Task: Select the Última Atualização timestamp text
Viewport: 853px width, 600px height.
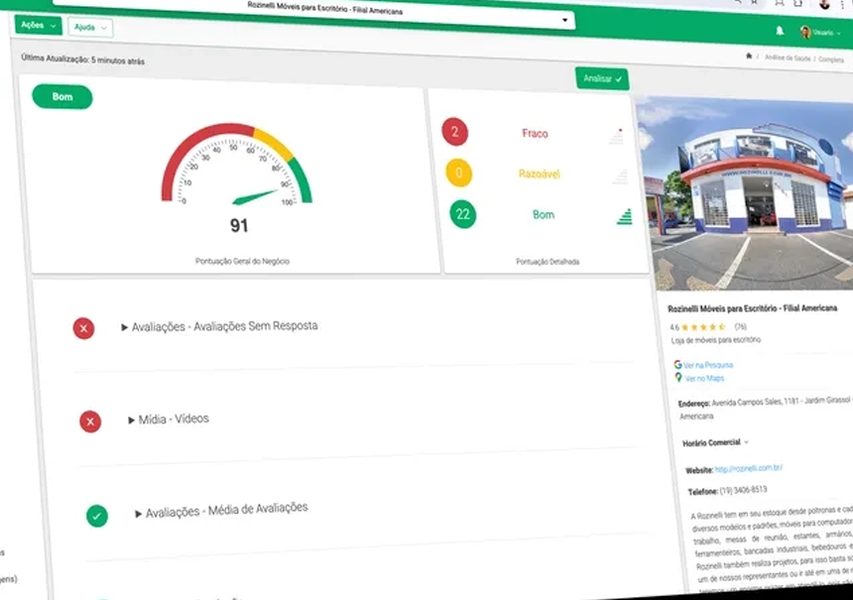Action: (x=83, y=59)
